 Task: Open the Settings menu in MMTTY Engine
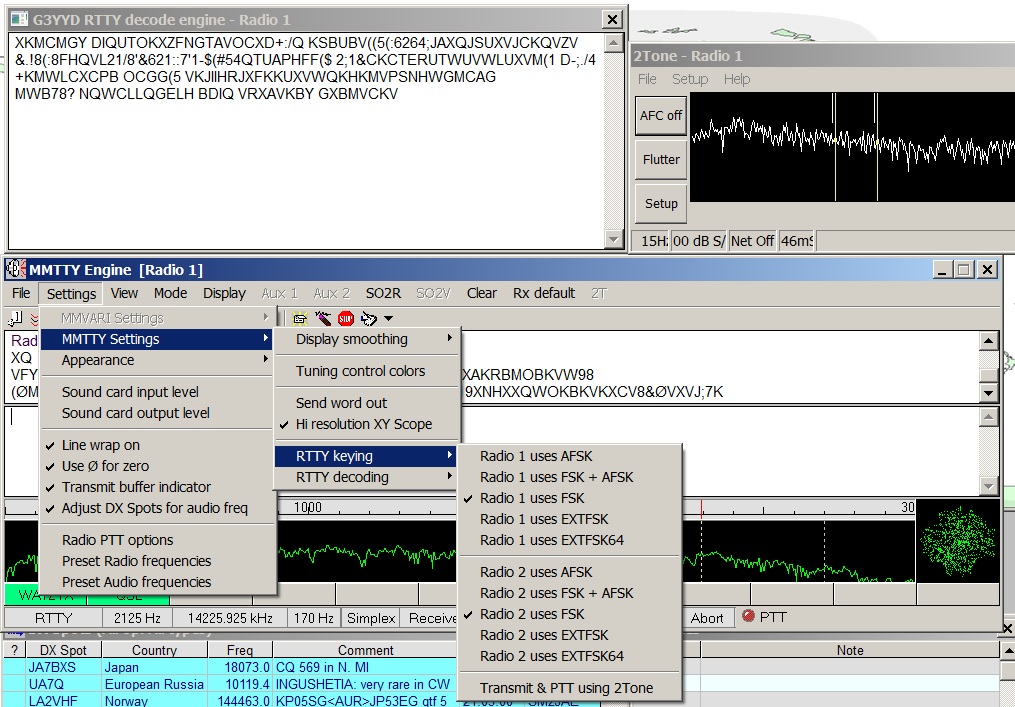tap(71, 293)
